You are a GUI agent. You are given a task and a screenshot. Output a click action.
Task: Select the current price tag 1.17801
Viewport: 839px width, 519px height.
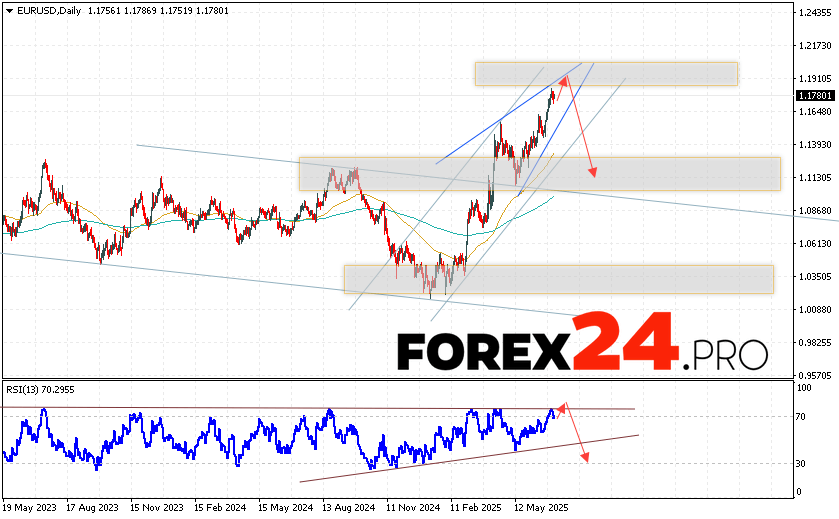point(815,95)
